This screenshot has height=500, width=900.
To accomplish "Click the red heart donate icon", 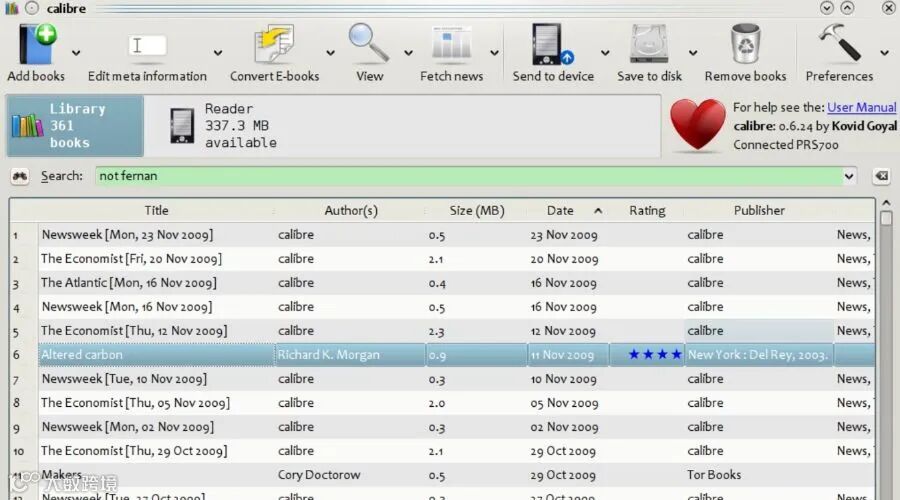I will 697,125.
